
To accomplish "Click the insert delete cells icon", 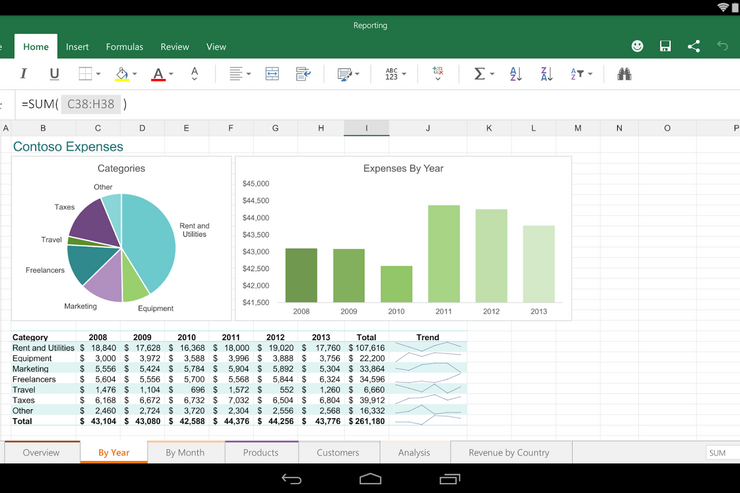I will click(x=438, y=74).
